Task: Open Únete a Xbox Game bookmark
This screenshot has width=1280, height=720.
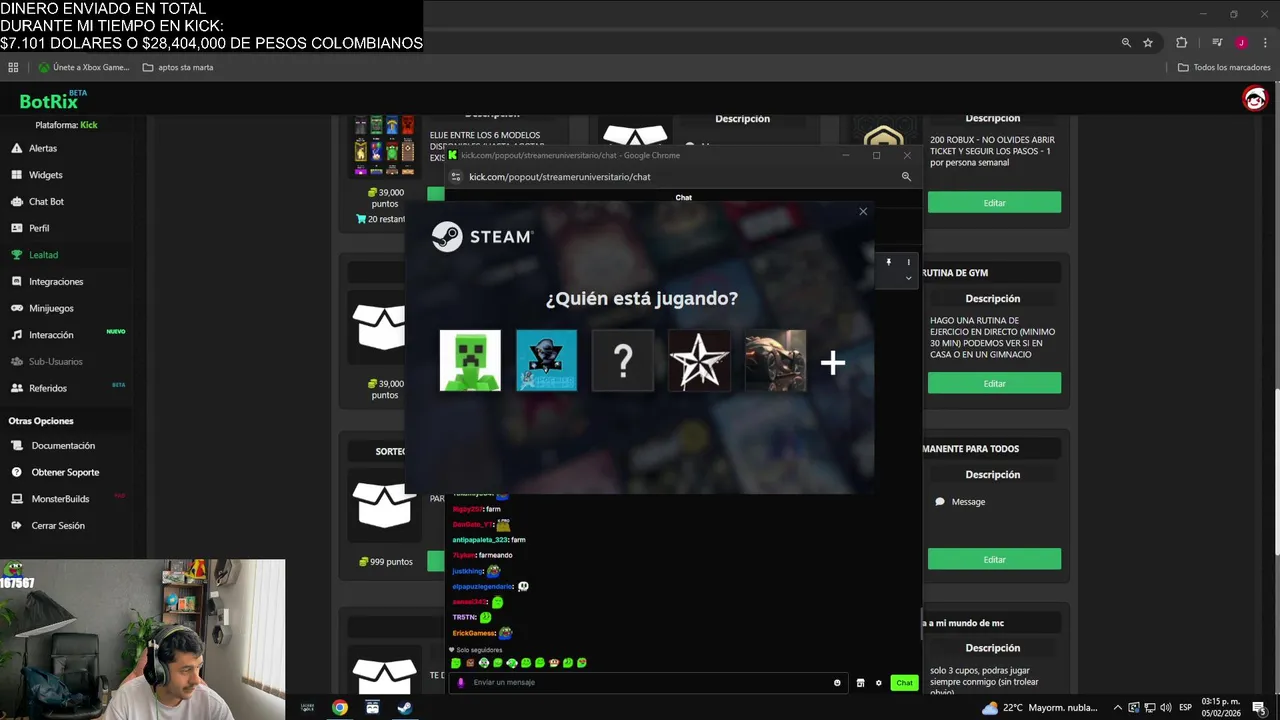Action: coord(84,68)
